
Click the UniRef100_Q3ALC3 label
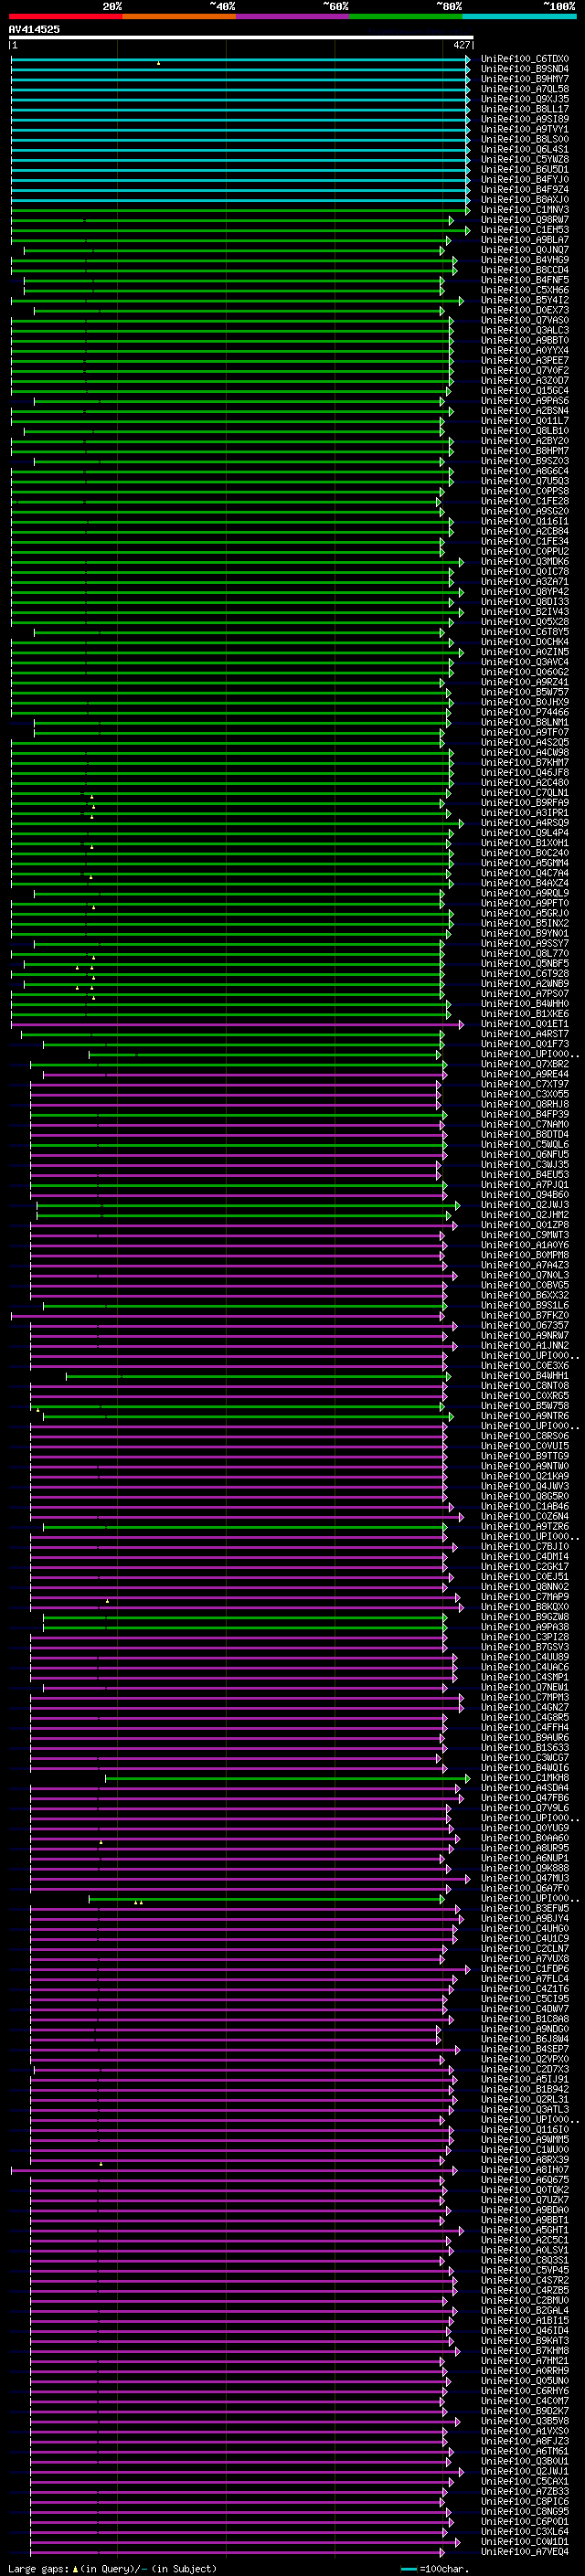[525, 330]
